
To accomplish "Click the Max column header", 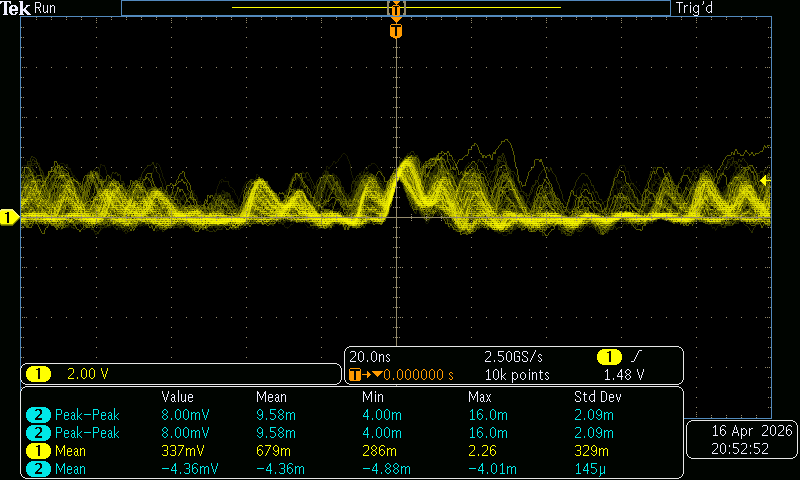I will [x=480, y=397].
